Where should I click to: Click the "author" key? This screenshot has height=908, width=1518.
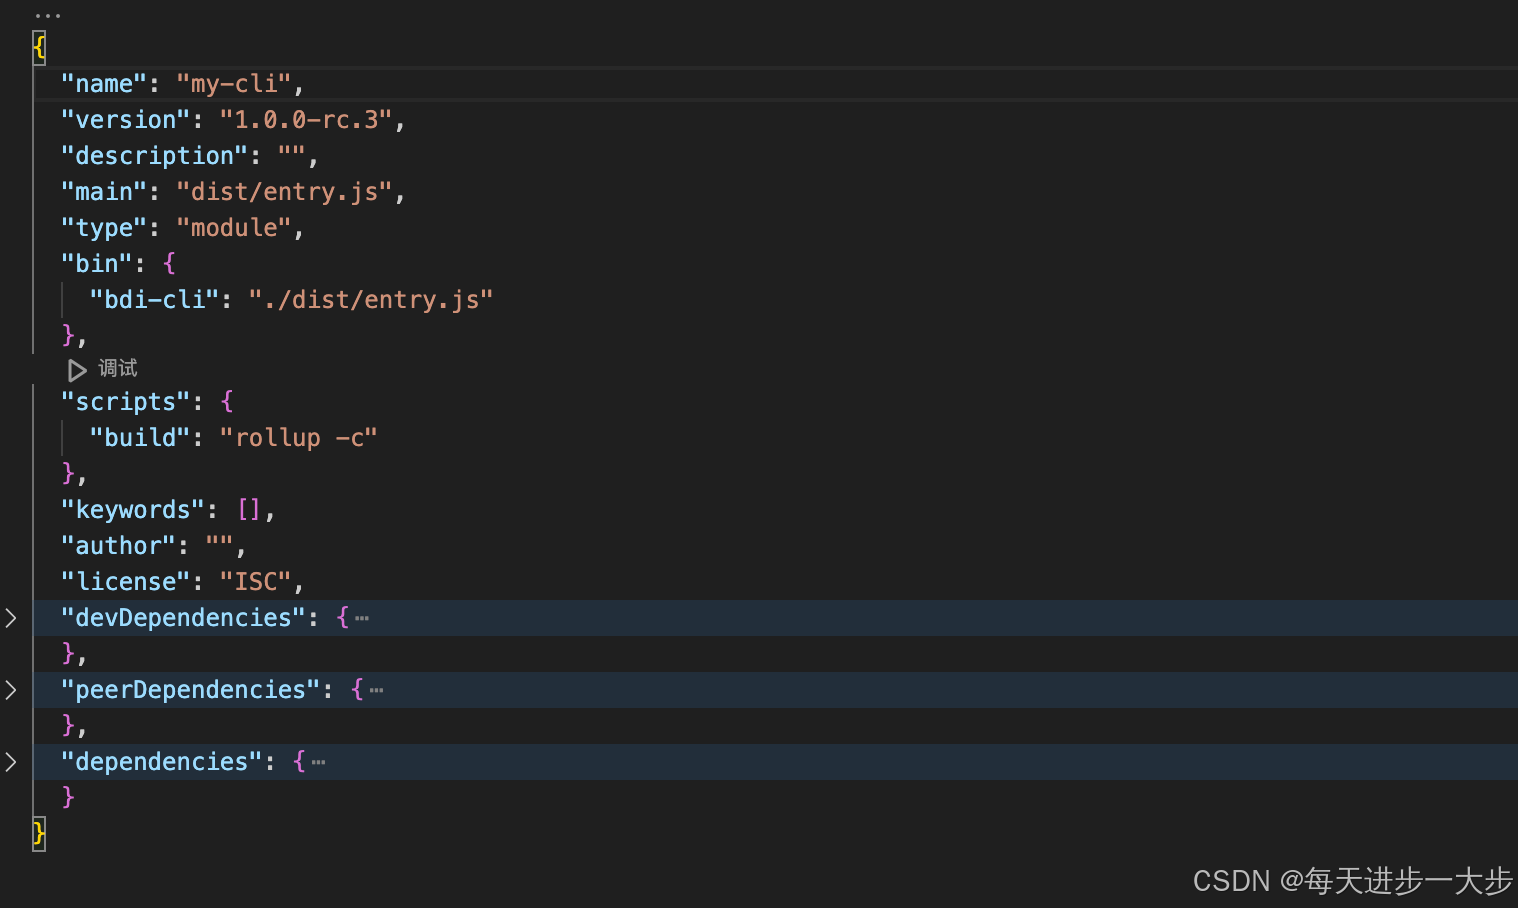(x=118, y=546)
